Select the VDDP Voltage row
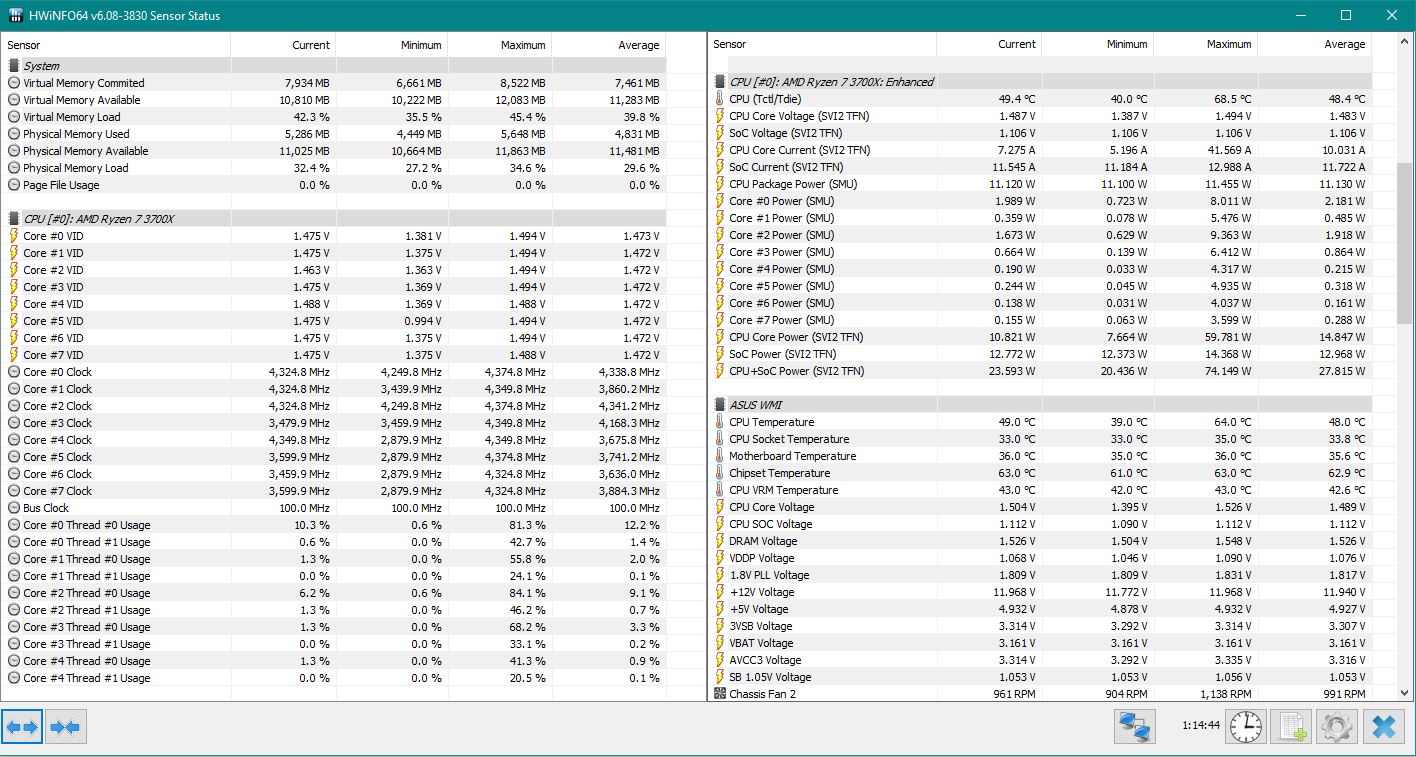1416x757 pixels. click(1040, 558)
